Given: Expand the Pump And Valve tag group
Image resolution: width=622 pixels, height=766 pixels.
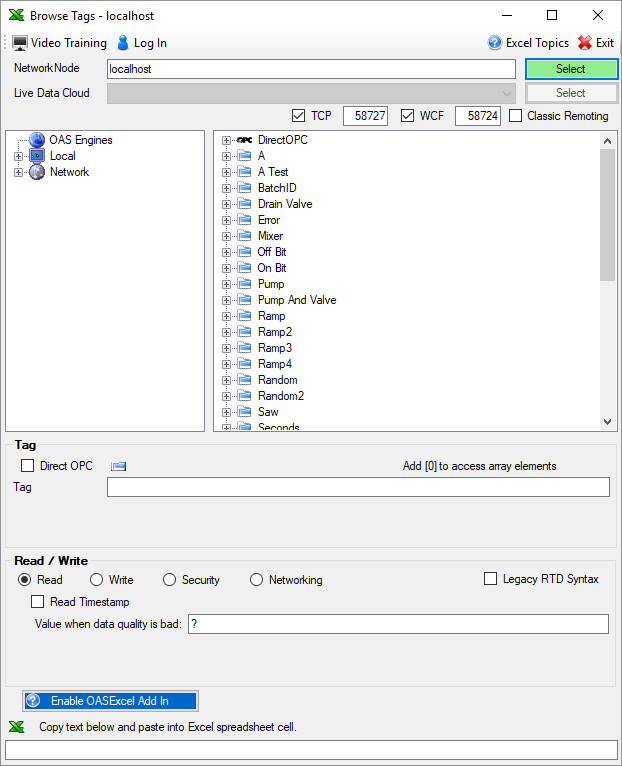Looking at the screenshot, I should click(227, 300).
